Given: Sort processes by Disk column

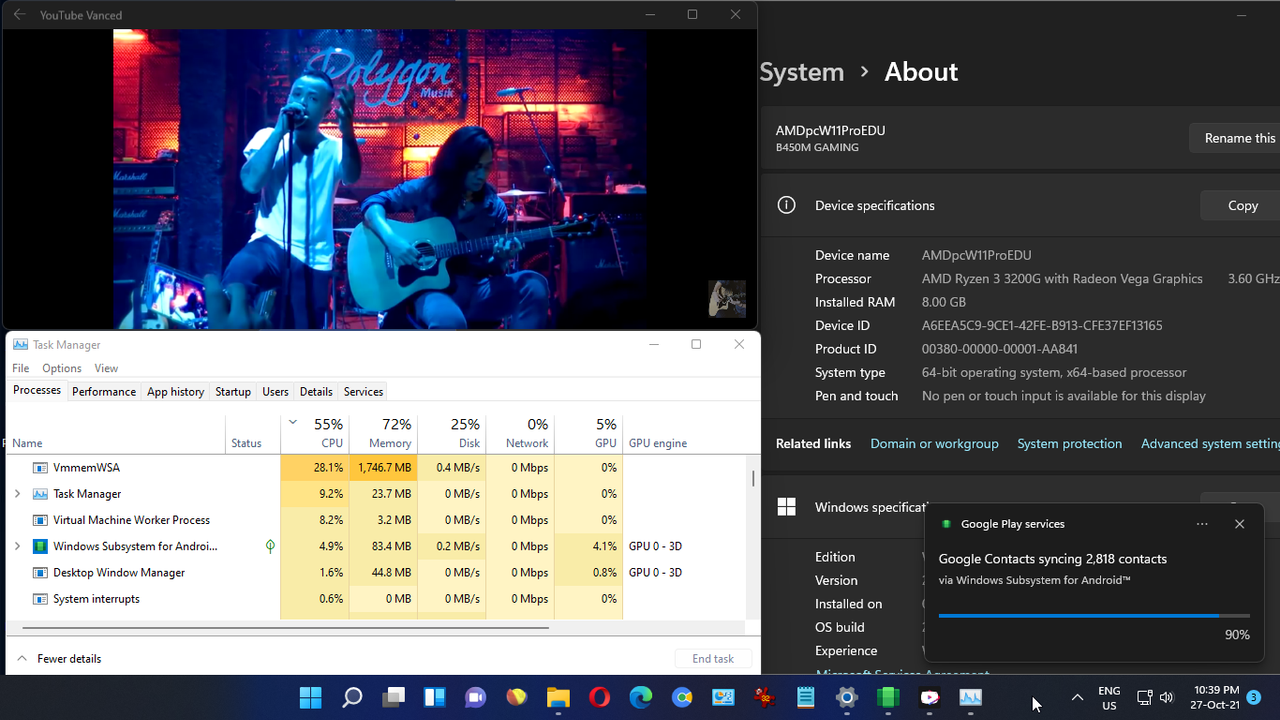Looking at the screenshot, I should tap(452, 434).
